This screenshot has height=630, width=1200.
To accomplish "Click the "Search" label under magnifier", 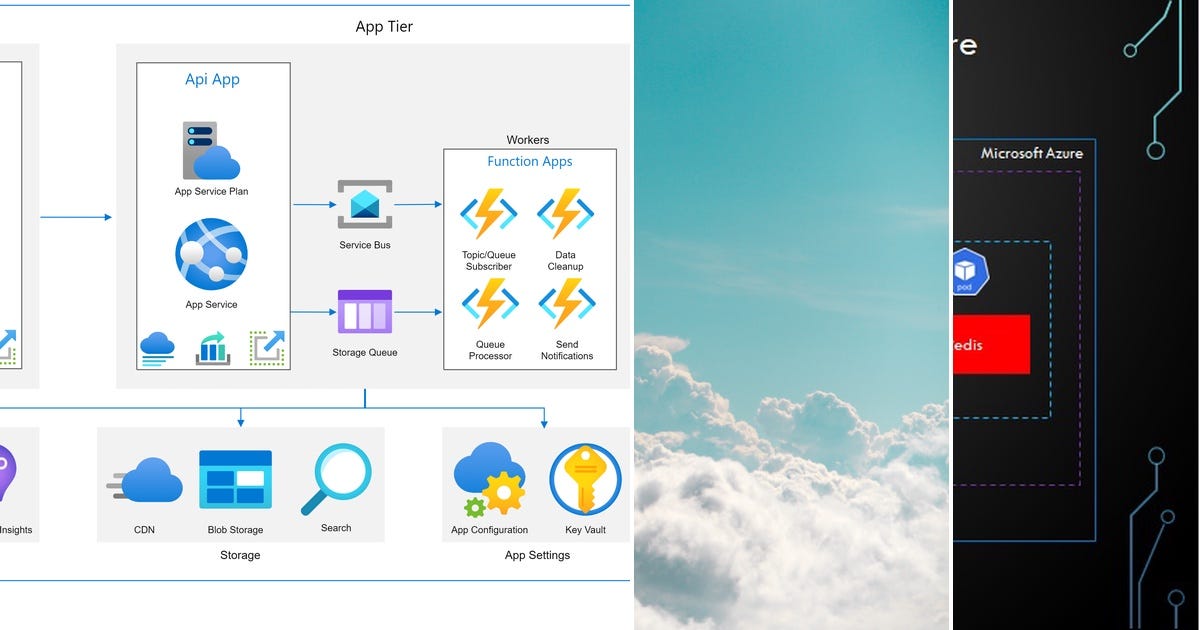I will coord(336,528).
